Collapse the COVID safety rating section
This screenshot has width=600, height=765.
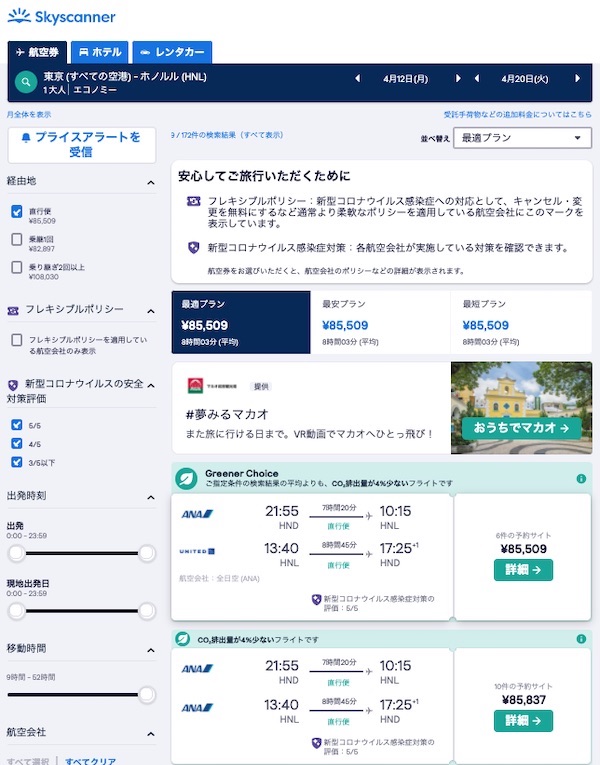click(x=151, y=385)
